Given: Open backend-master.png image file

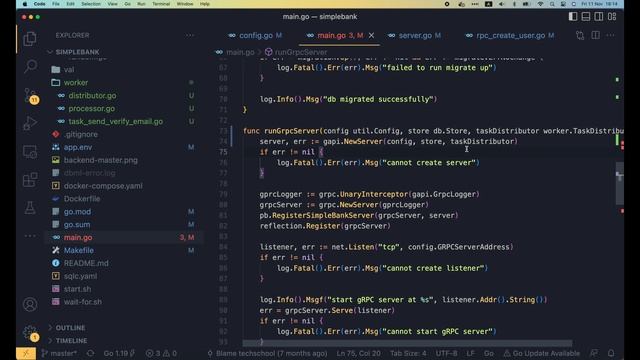Looking at the screenshot, I should coord(100,160).
